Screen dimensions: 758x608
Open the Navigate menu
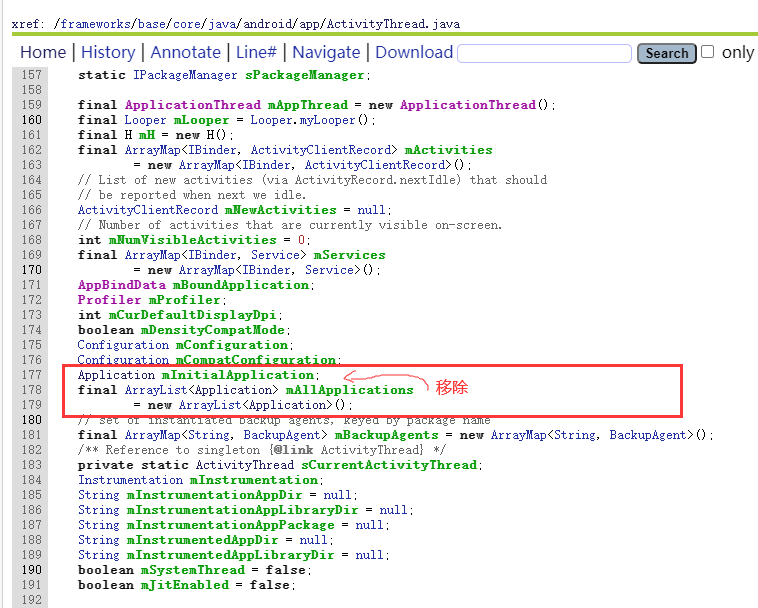coord(326,52)
